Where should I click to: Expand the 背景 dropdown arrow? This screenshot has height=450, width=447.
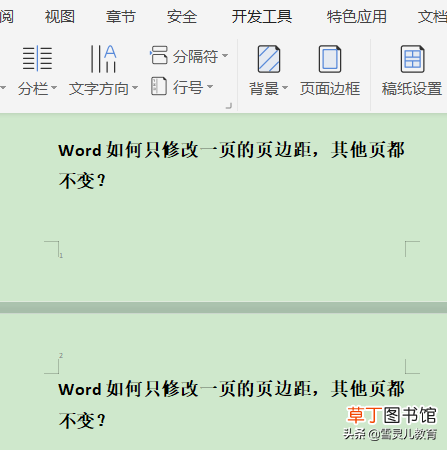[285, 88]
